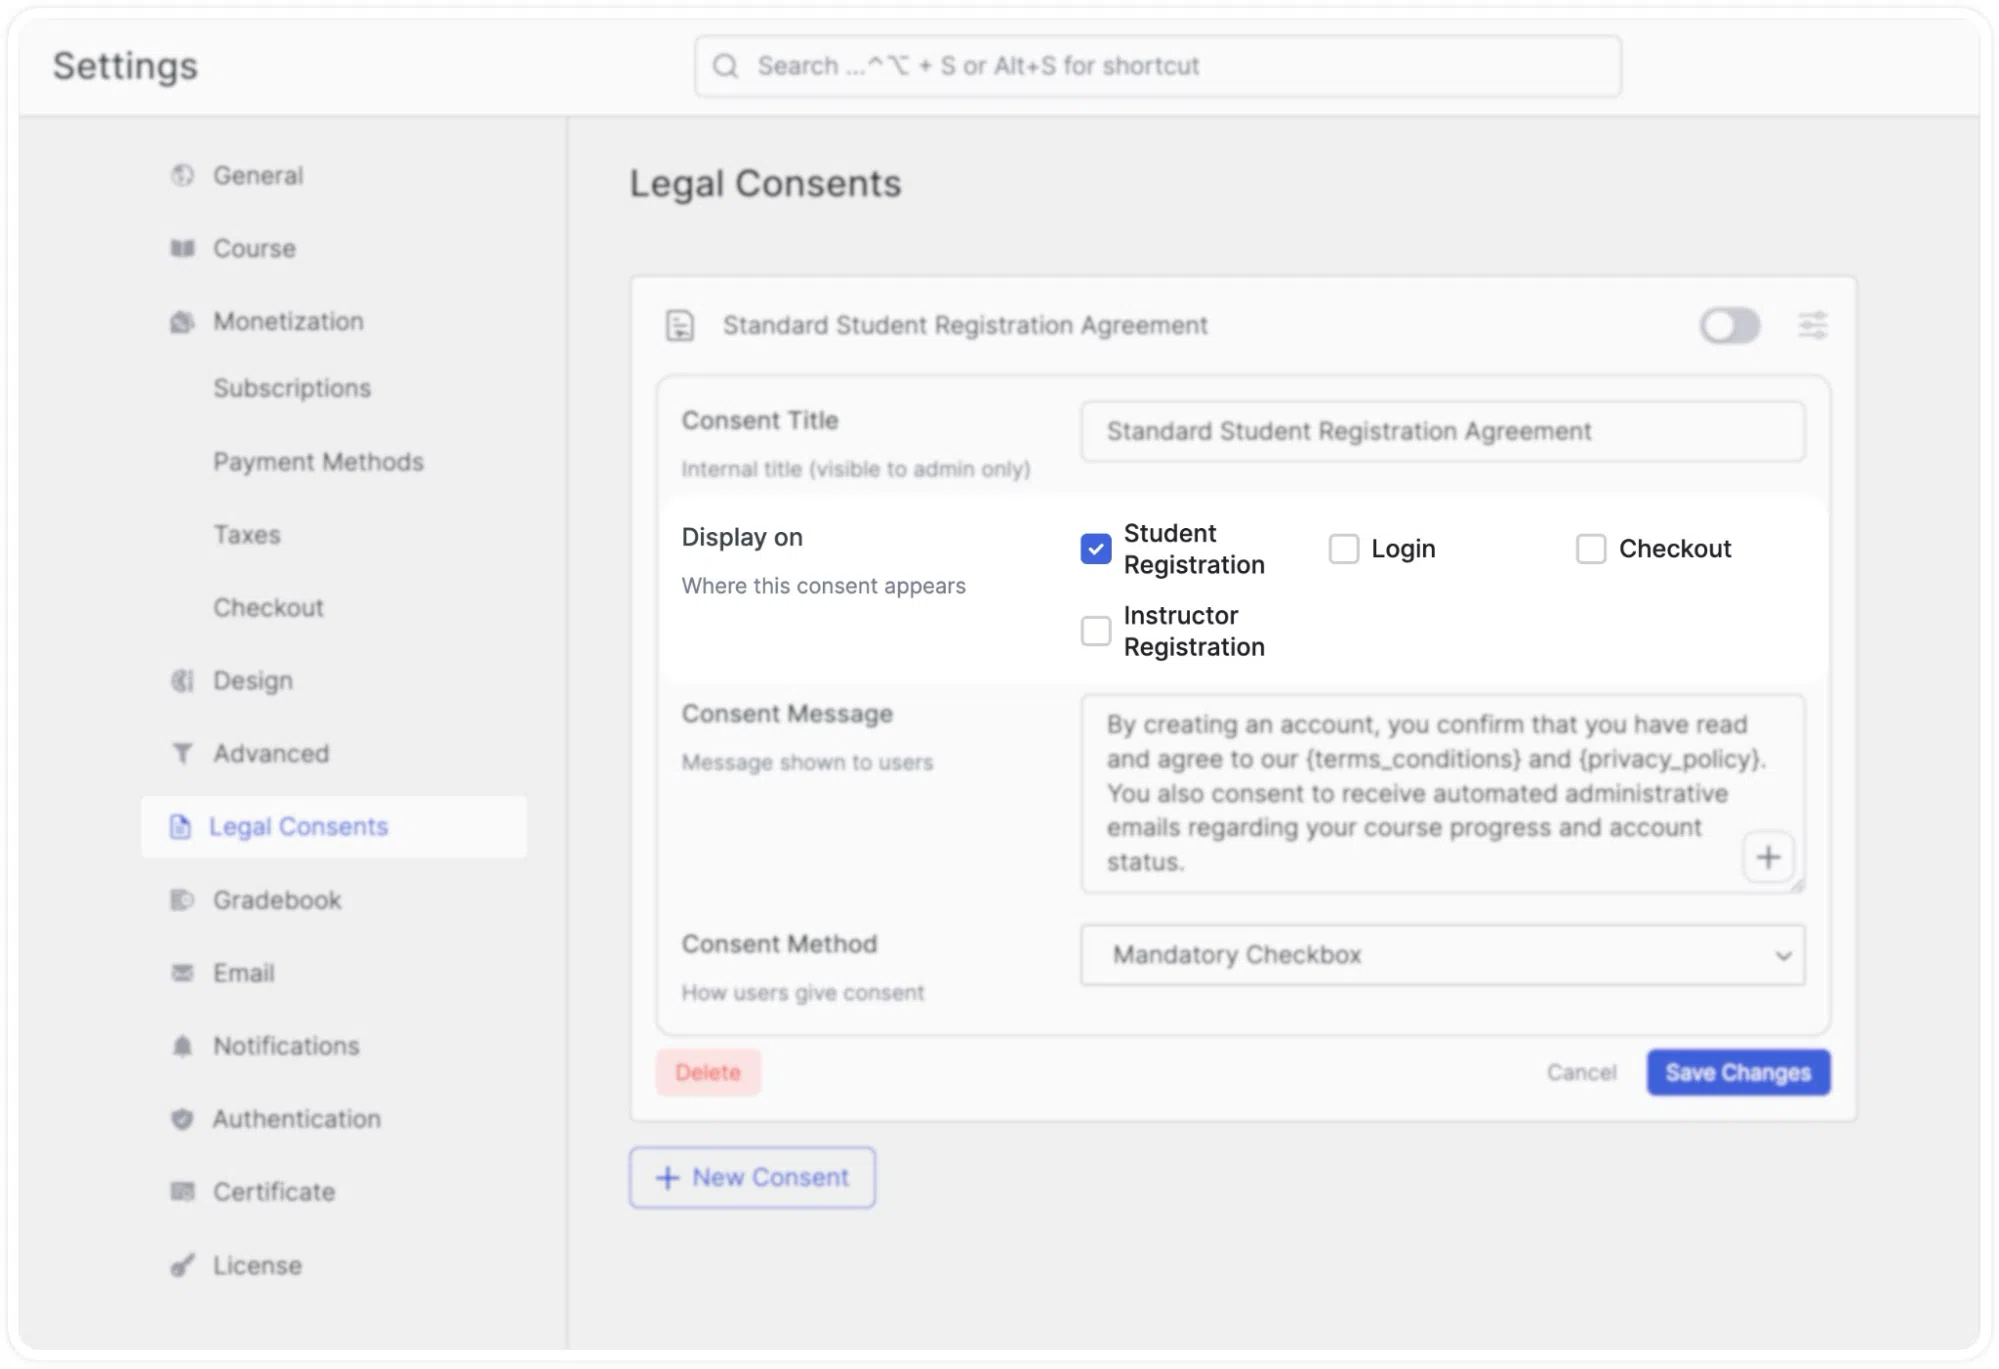Viewport: 1999px width, 1369px height.
Task: Click the Cancel button
Action: pyautogui.click(x=1581, y=1072)
